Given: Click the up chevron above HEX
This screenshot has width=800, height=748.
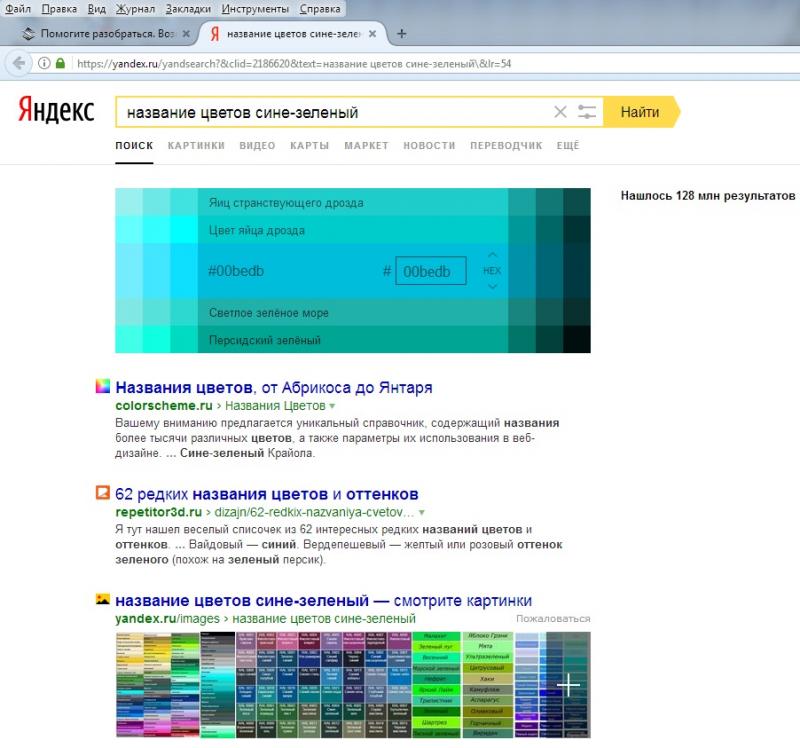Looking at the screenshot, I should [492, 255].
